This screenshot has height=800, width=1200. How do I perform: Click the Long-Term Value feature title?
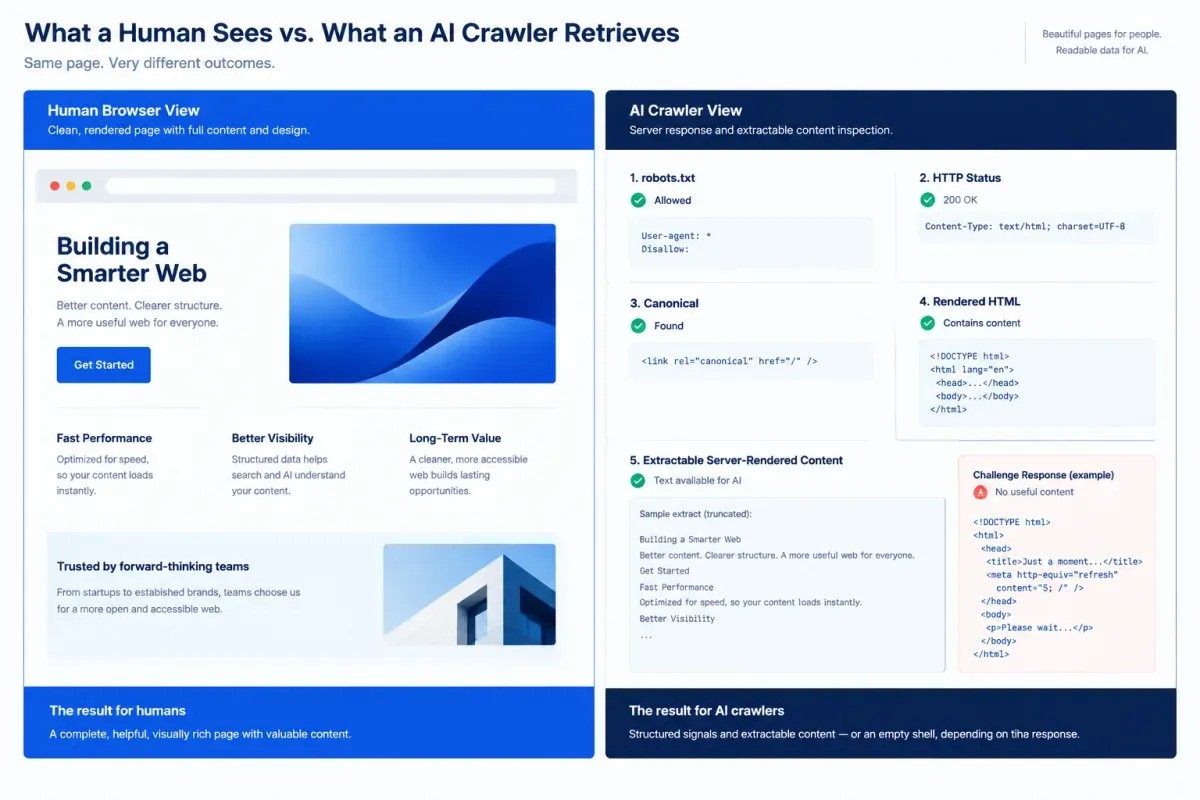(x=455, y=438)
